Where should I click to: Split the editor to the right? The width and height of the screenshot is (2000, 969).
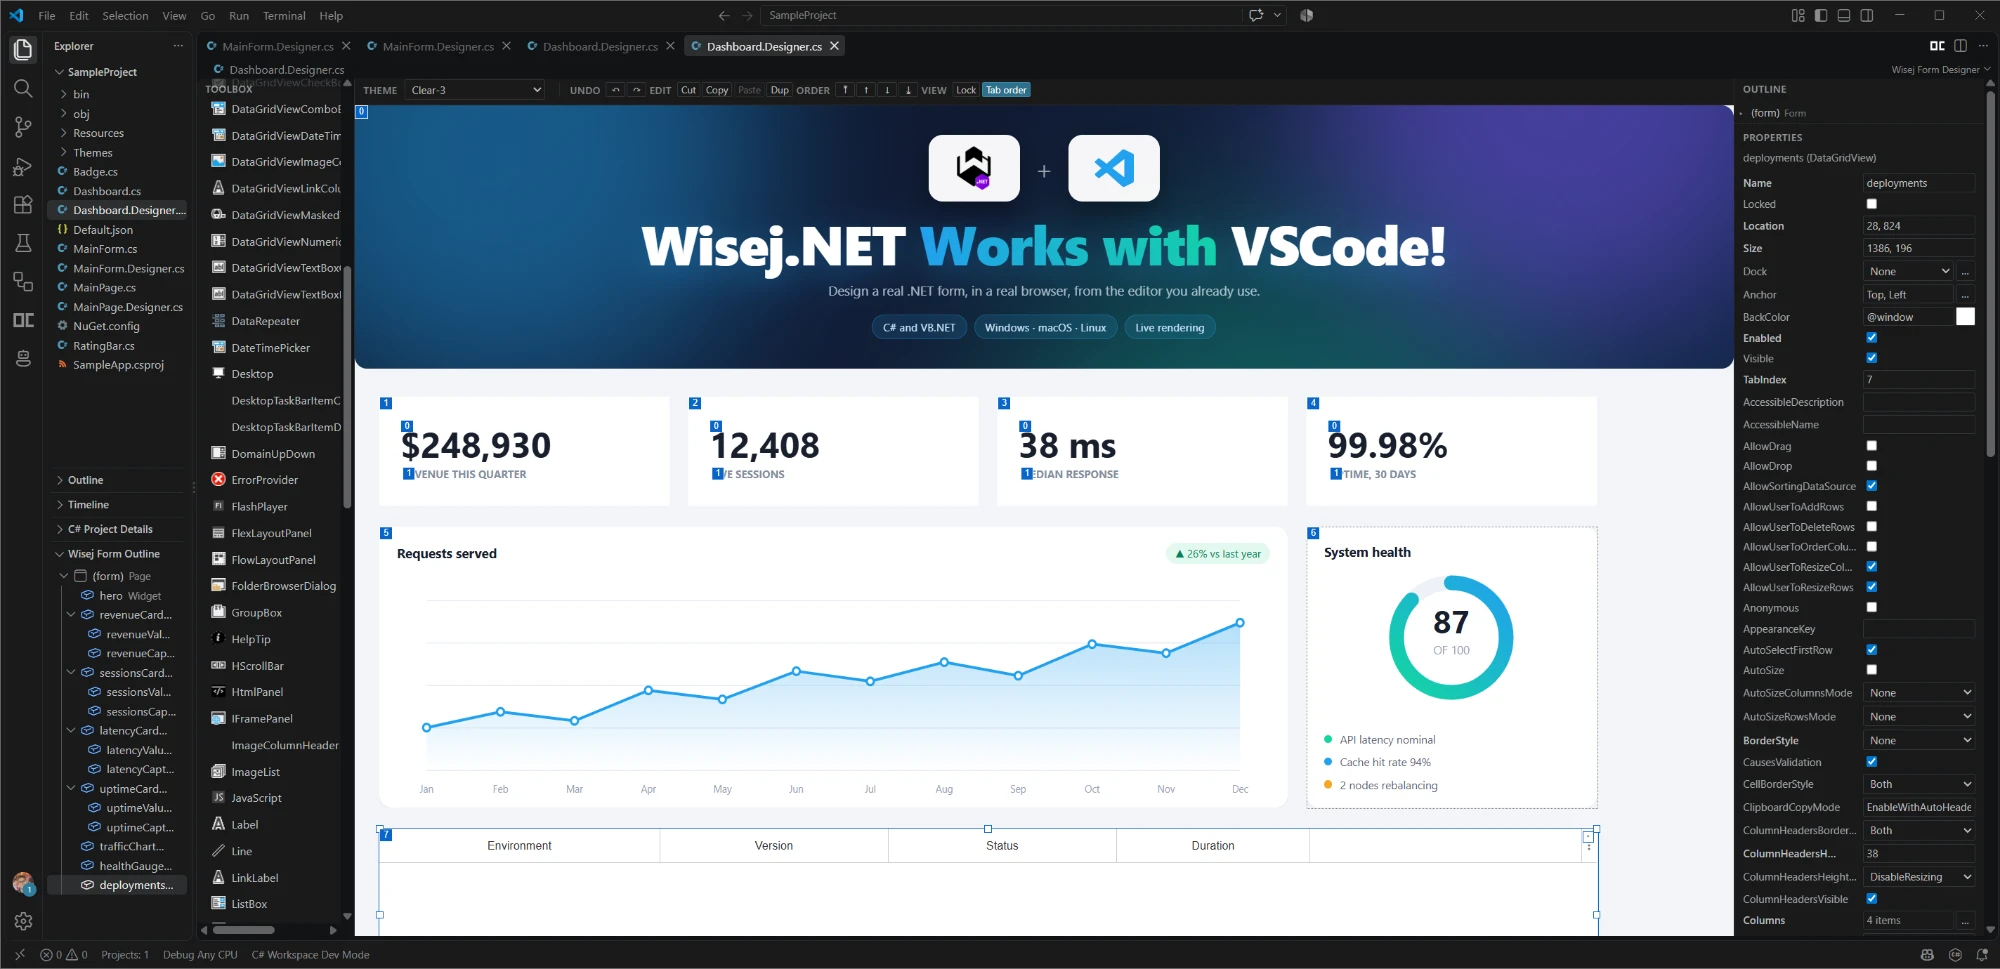1960,46
